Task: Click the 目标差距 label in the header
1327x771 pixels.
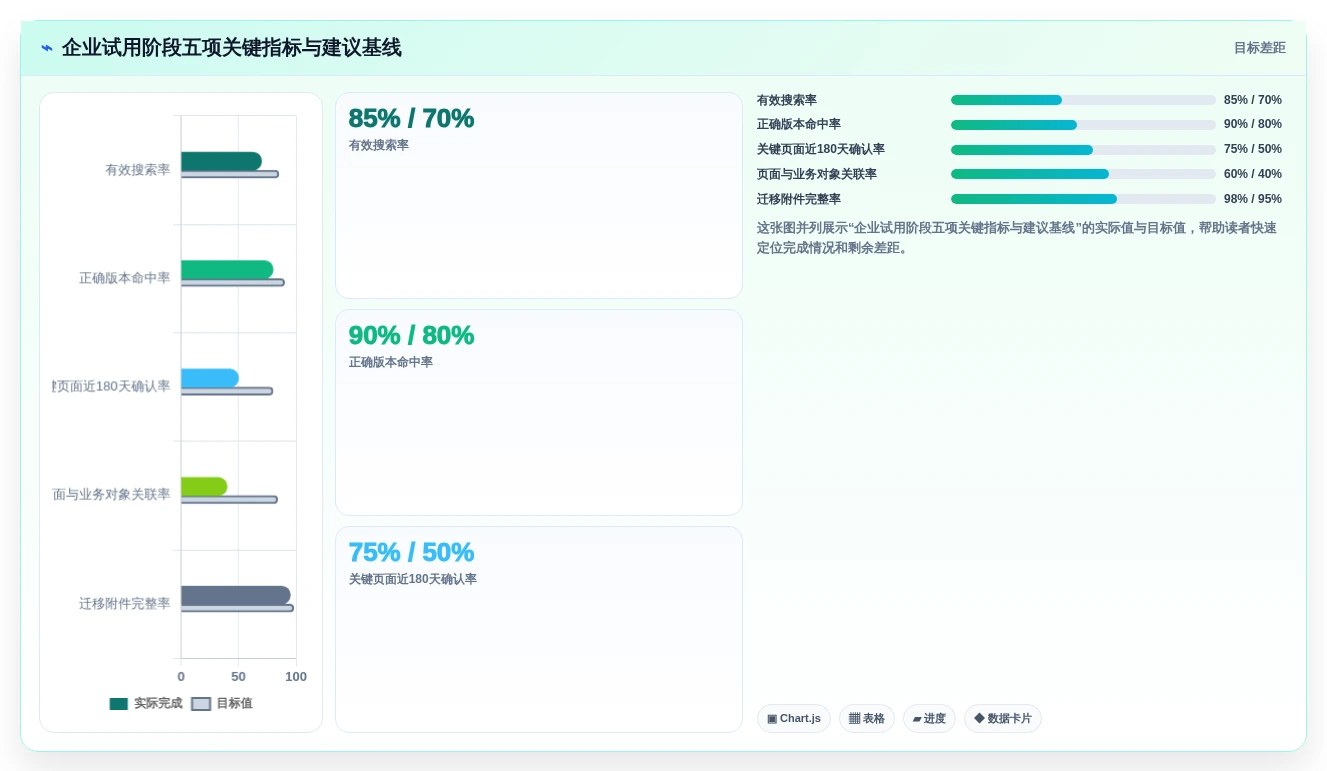Action: pyautogui.click(x=1259, y=48)
